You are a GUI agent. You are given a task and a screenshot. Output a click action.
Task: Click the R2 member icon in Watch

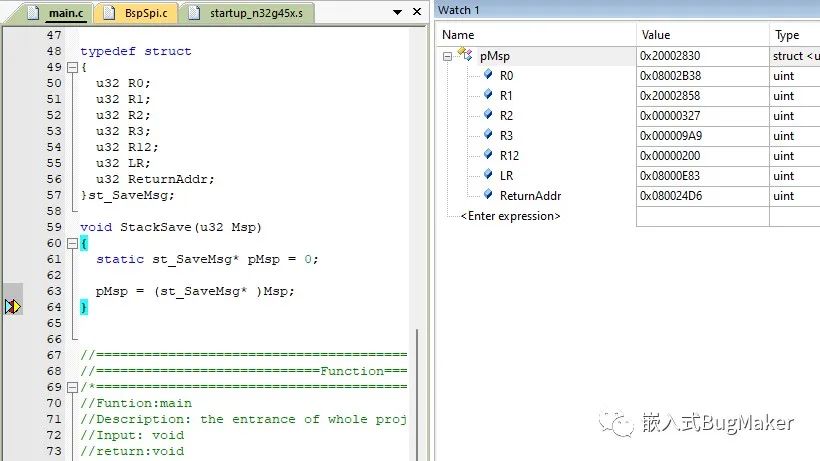point(488,114)
